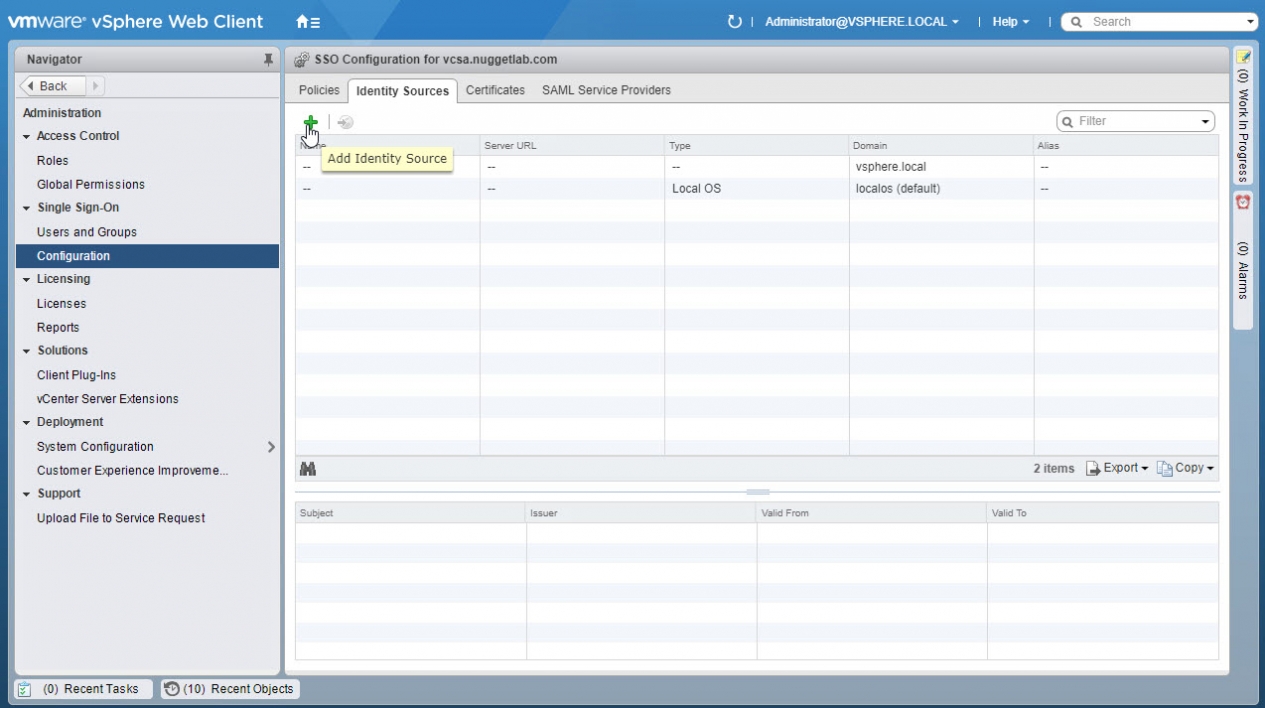The image size is (1265, 708).
Task: Open the Help dropdown menu
Action: coord(1010,21)
